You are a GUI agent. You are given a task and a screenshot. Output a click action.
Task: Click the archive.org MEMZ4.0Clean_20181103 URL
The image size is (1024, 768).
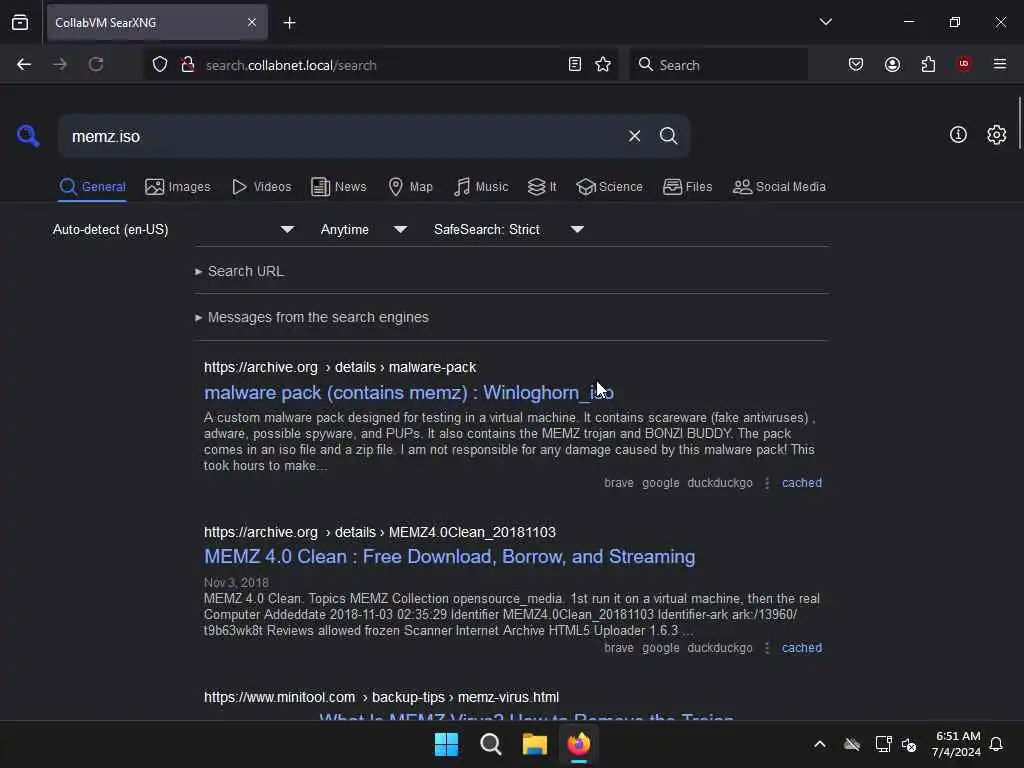coord(379,532)
